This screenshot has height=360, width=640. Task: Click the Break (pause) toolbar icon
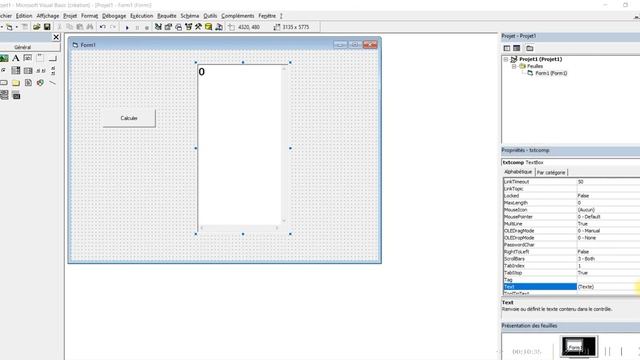point(137,27)
